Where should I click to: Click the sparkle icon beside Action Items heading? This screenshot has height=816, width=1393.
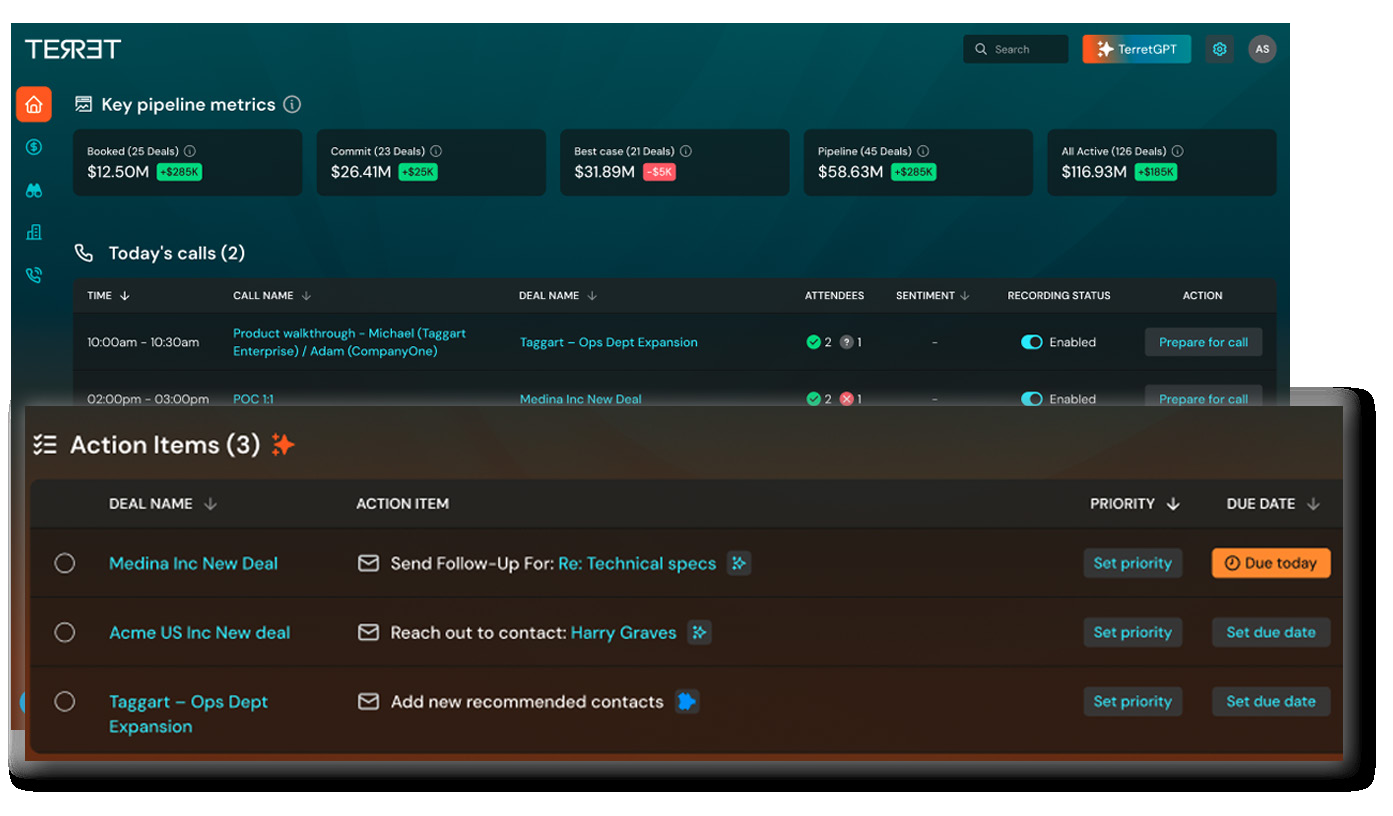(x=283, y=444)
